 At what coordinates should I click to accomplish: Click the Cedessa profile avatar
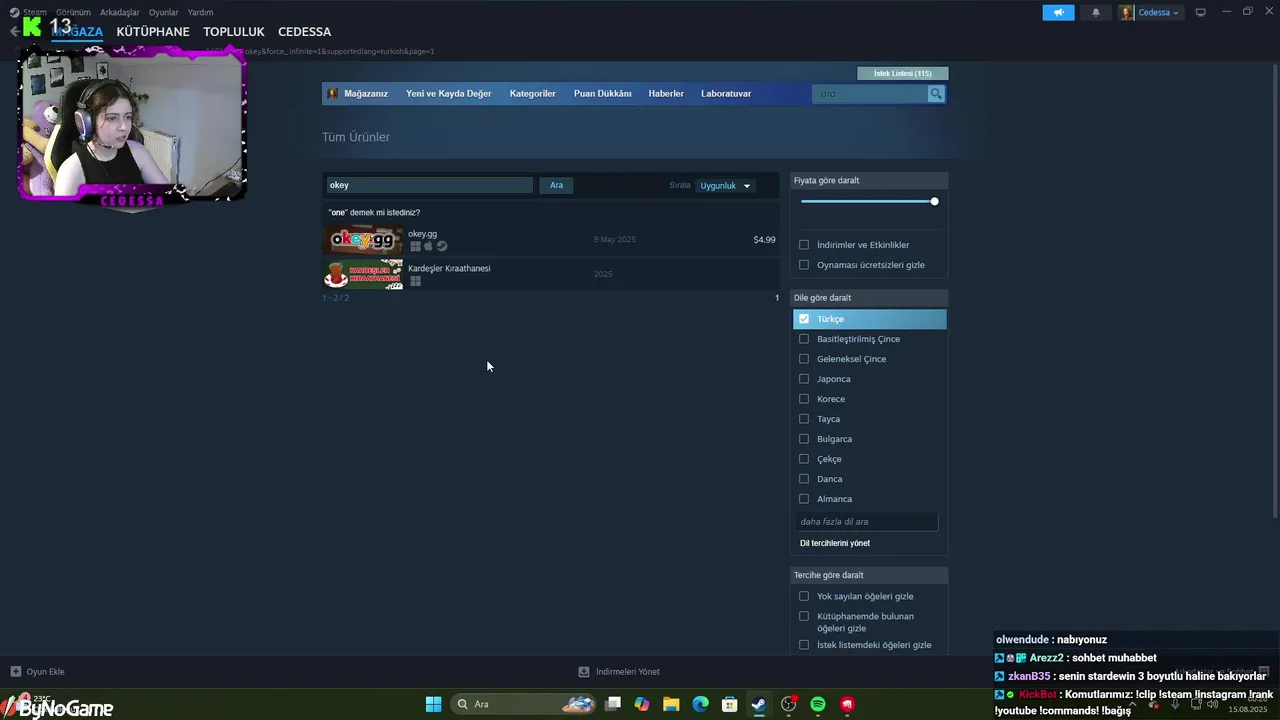pyautogui.click(x=1127, y=13)
